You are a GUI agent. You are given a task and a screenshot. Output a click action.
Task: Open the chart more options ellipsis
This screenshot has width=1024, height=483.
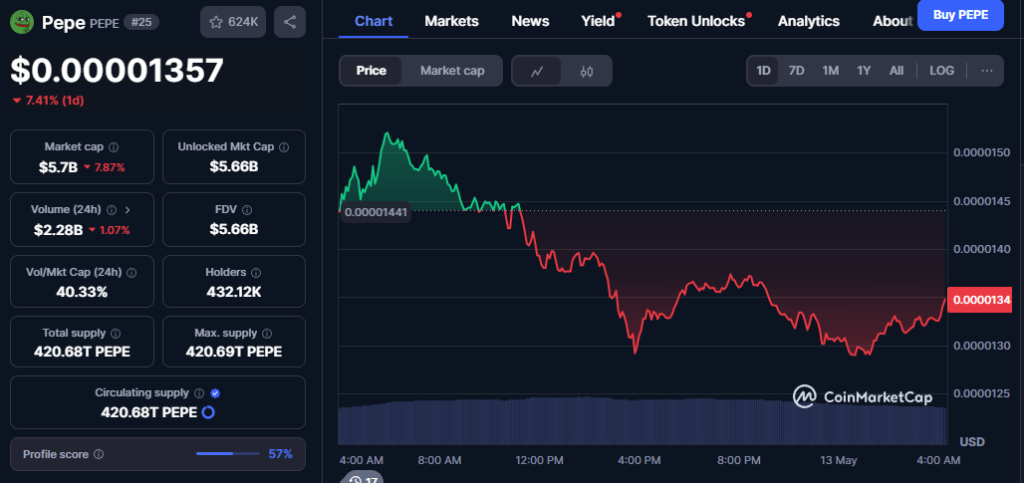987,70
